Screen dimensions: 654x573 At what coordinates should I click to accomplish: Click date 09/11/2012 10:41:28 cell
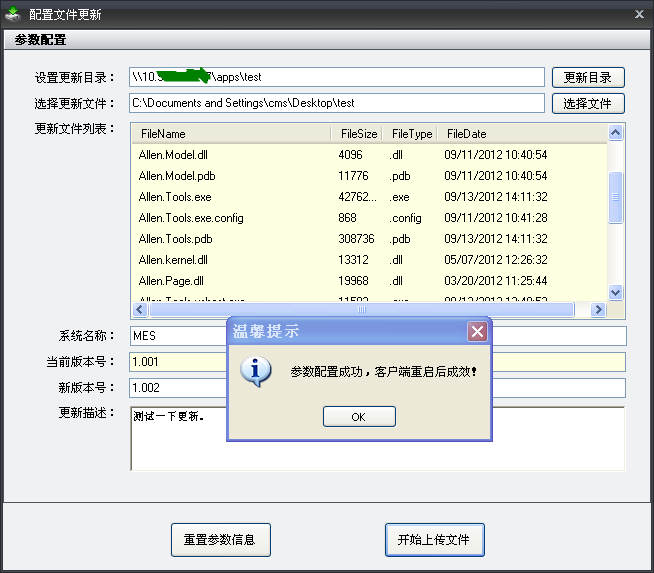coord(496,218)
